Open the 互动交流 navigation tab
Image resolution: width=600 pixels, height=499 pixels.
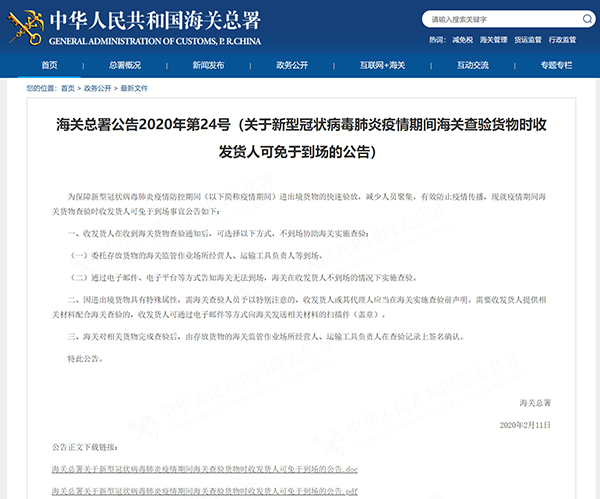pyautogui.click(x=473, y=65)
